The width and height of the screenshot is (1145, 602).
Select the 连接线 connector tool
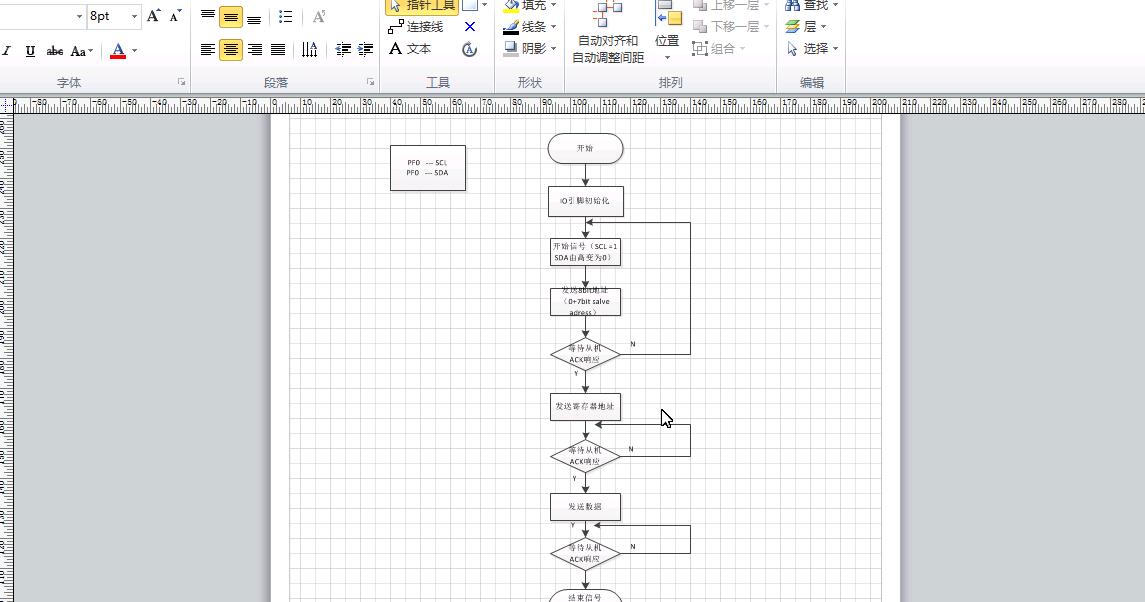click(416, 27)
